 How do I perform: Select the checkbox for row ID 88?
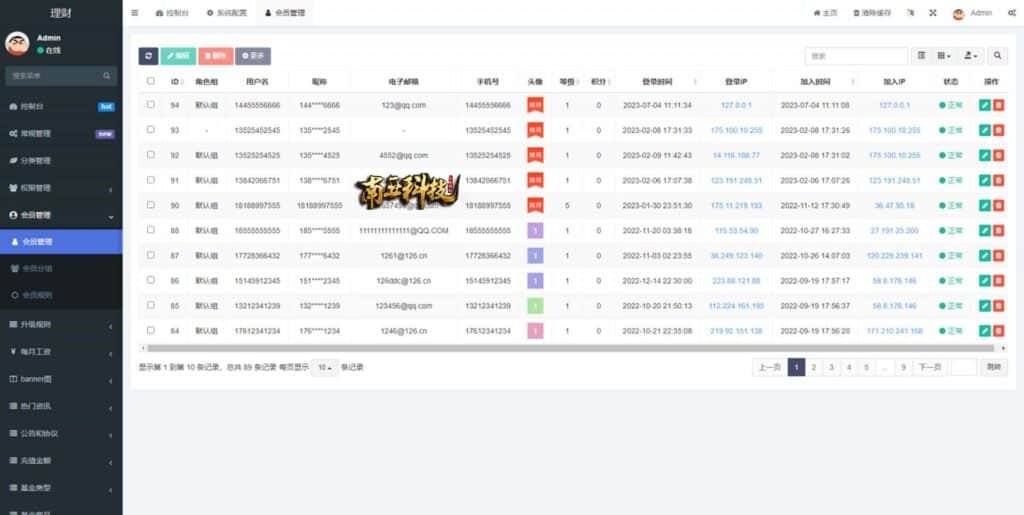click(x=151, y=230)
